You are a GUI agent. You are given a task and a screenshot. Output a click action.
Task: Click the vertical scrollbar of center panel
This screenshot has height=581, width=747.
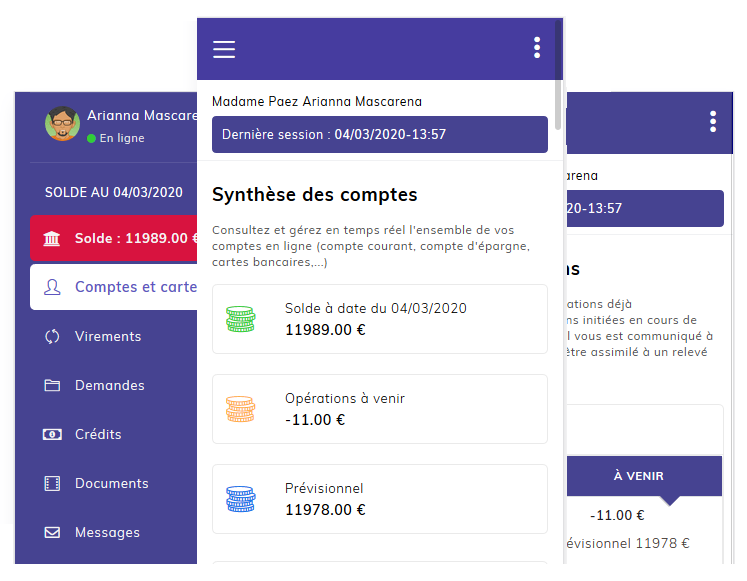pyautogui.click(x=558, y=60)
